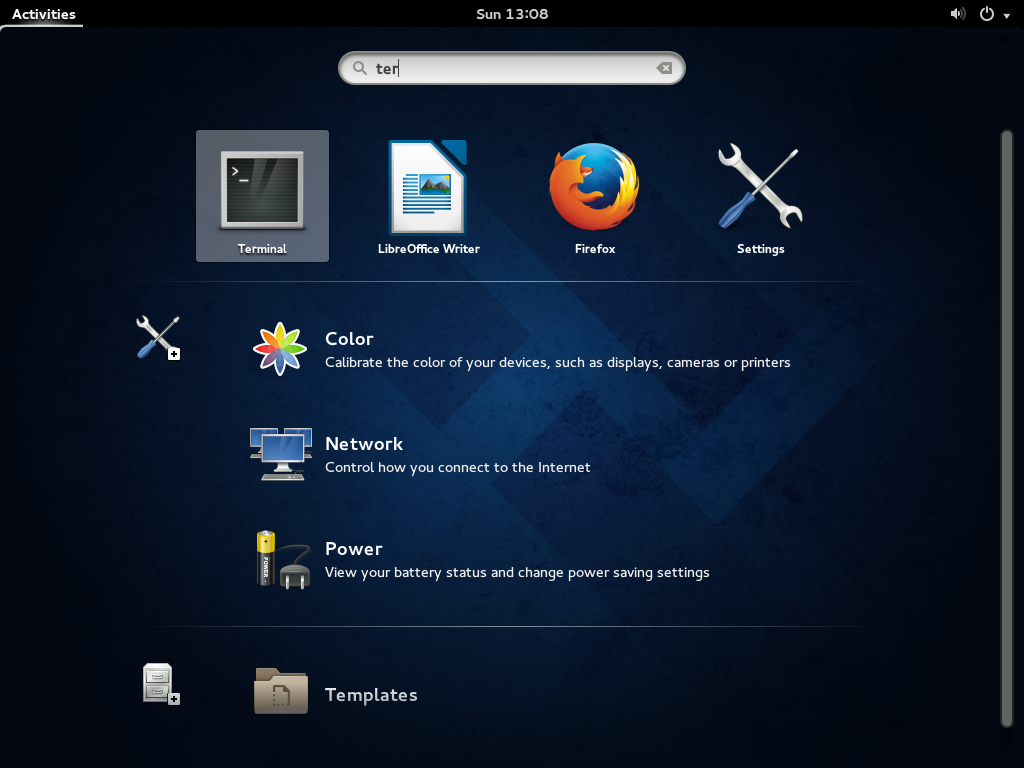Show more Settings search results icon

[x=158, y=338]
